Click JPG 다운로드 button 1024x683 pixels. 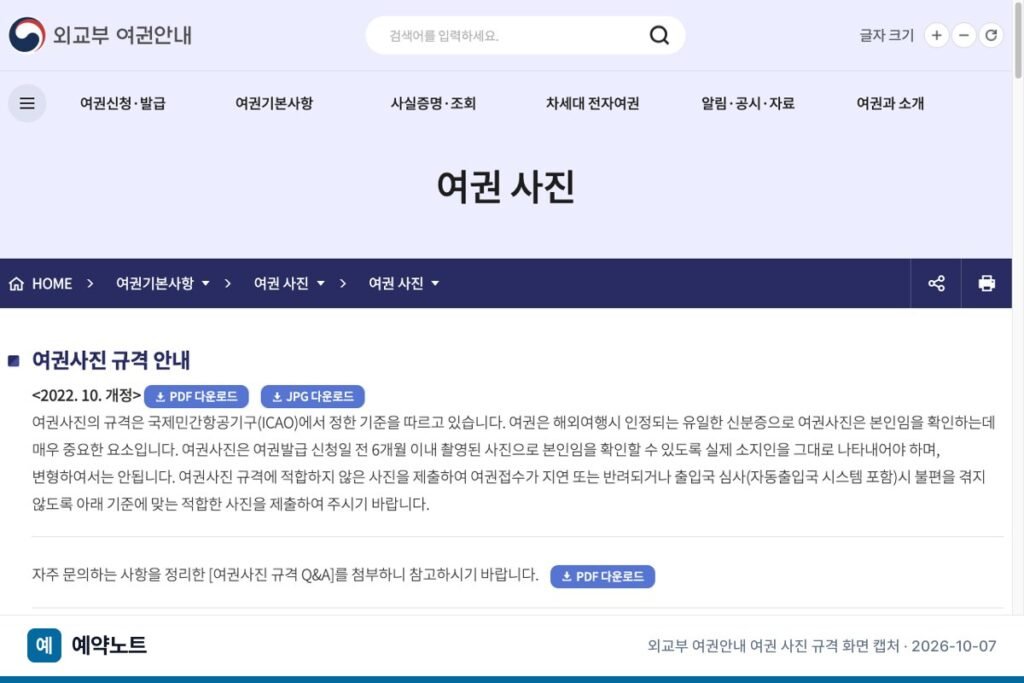pos(313,396)
